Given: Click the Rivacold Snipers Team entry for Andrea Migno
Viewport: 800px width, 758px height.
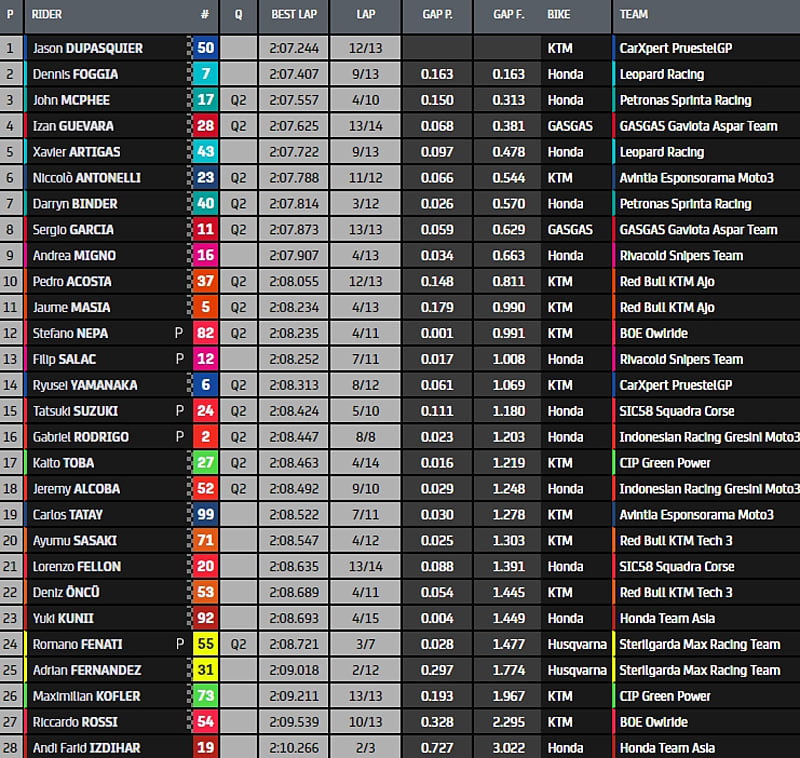Looking at the screenshot, I should point(681,255).
